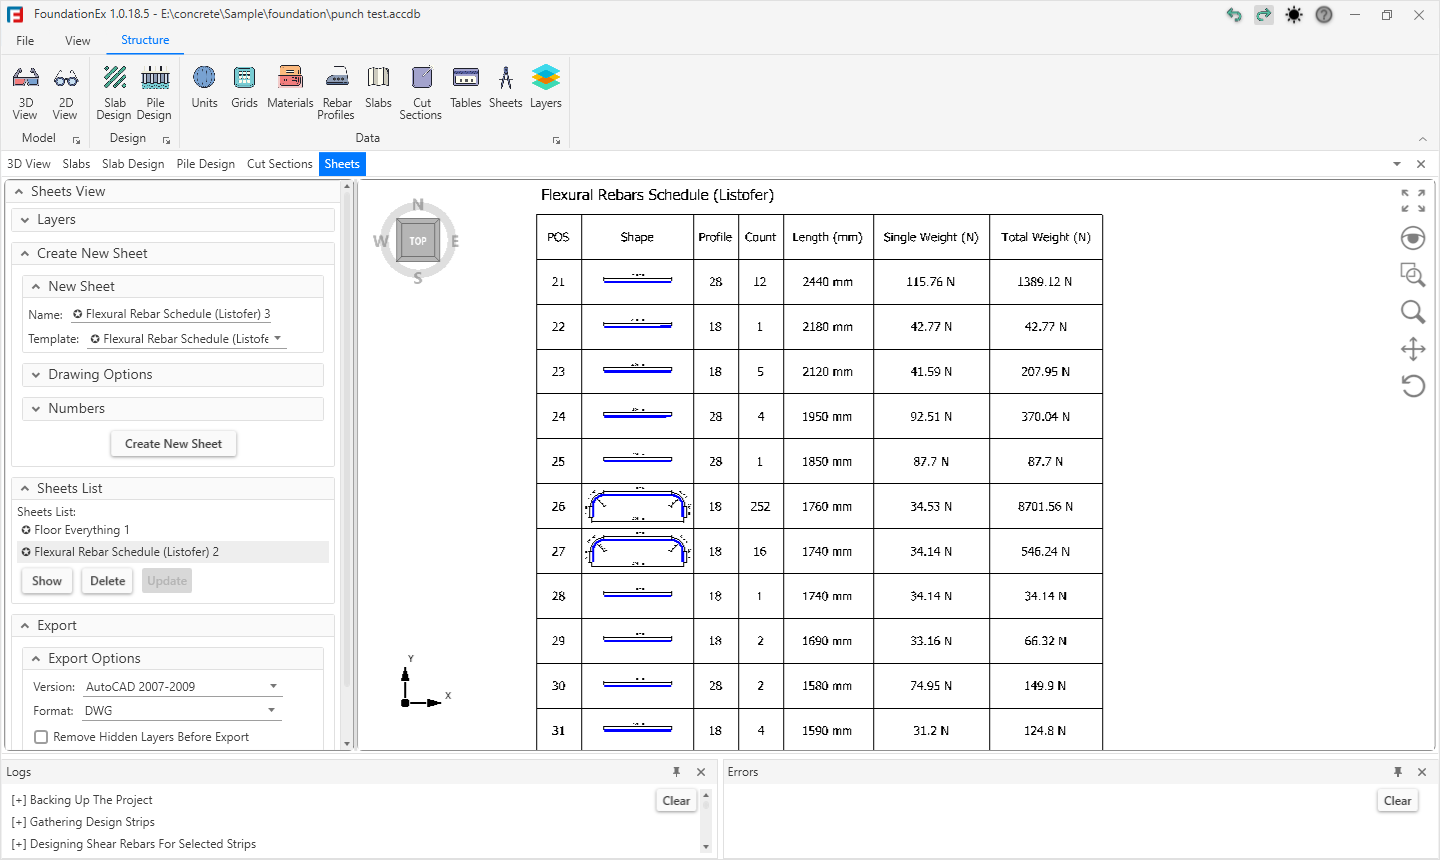Enable Remove Hidden Layers Before Export

[42, 737]
